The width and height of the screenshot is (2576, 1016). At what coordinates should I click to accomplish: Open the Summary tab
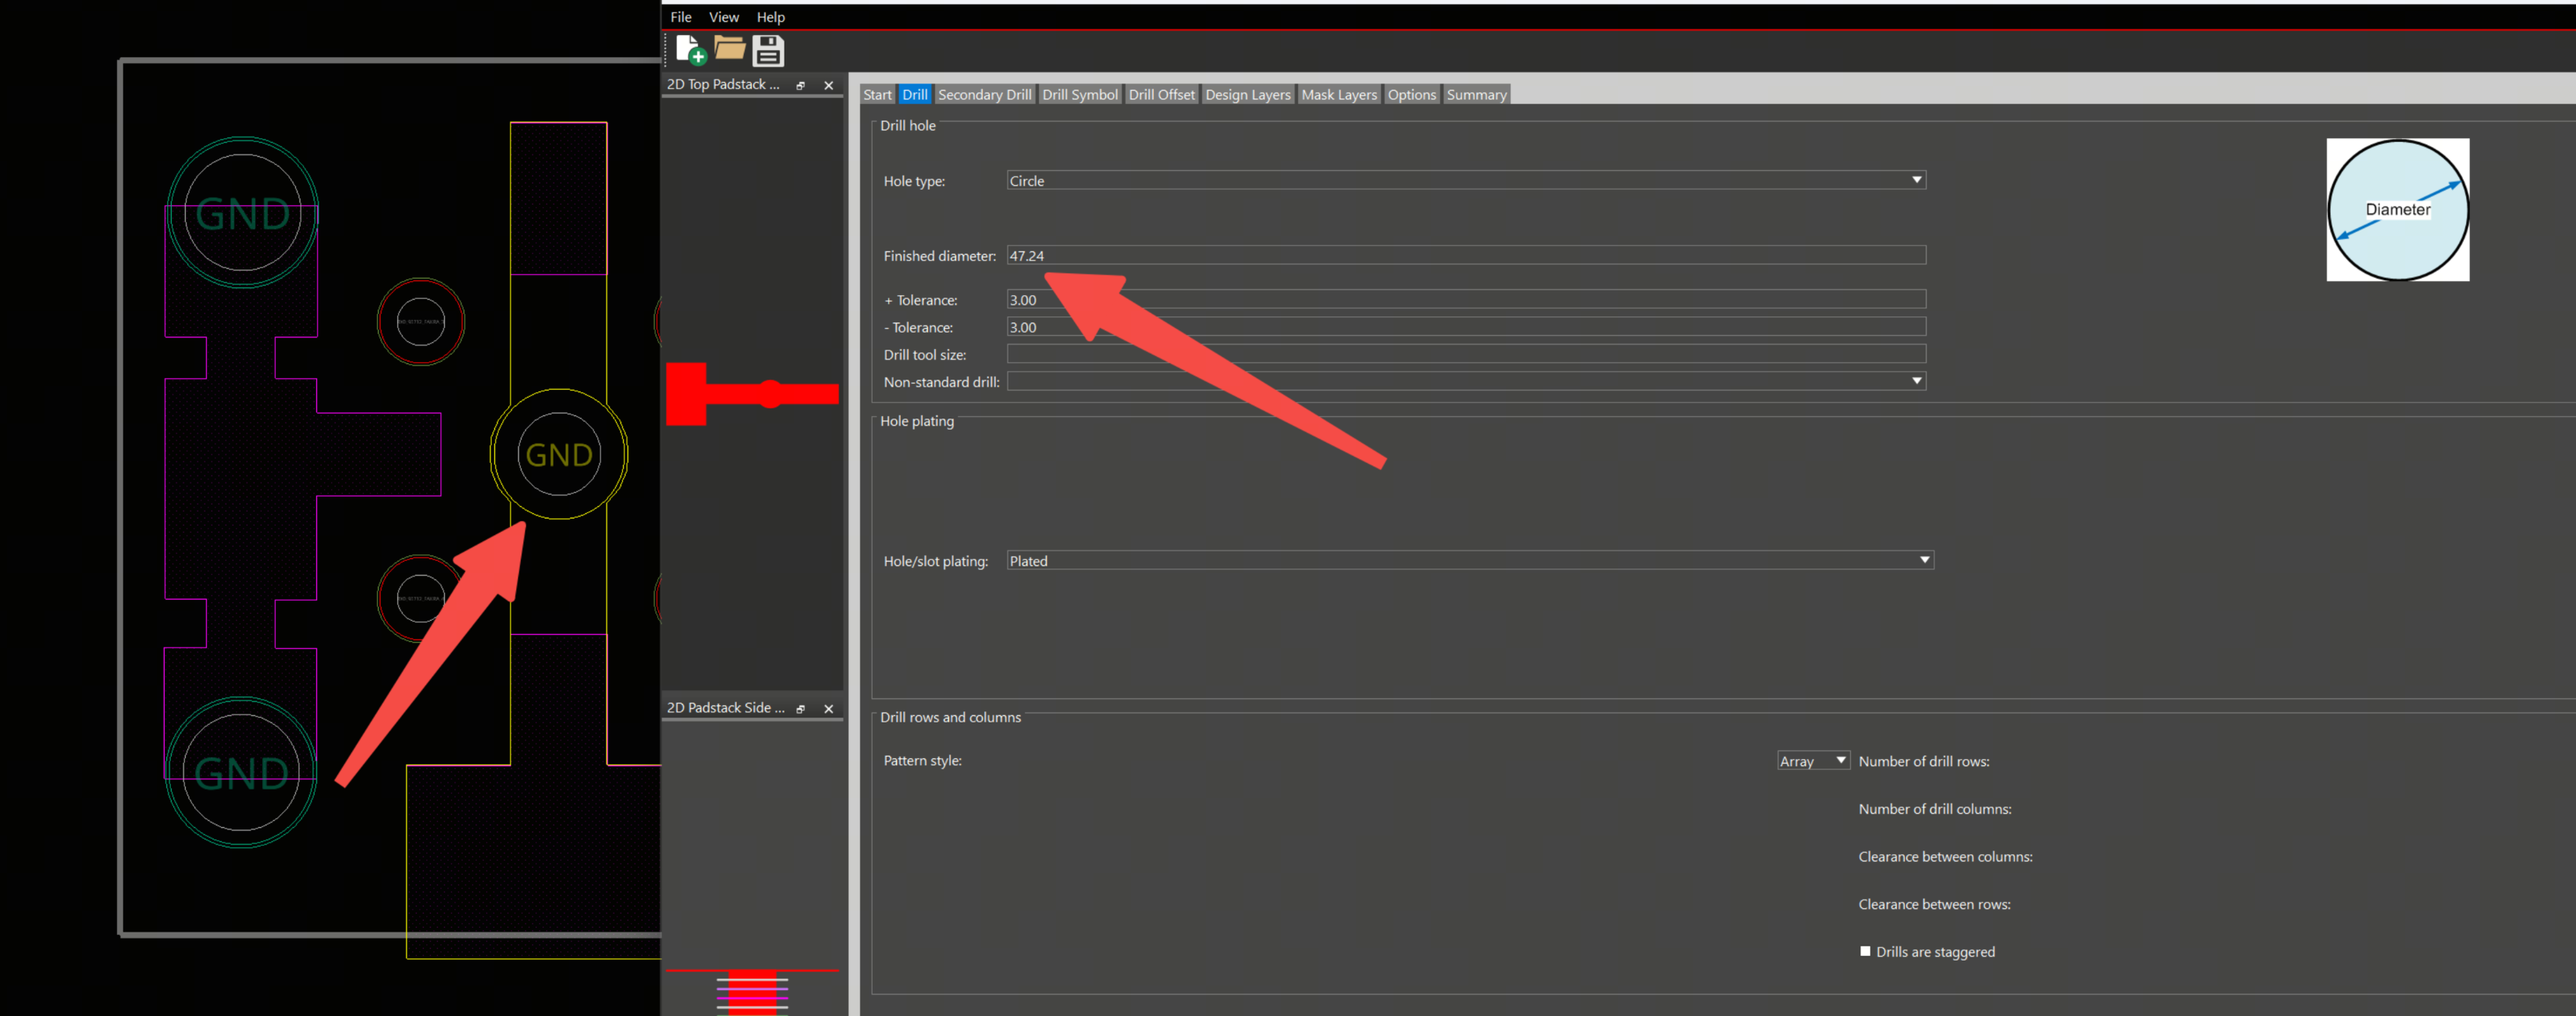pos(1475,95)
